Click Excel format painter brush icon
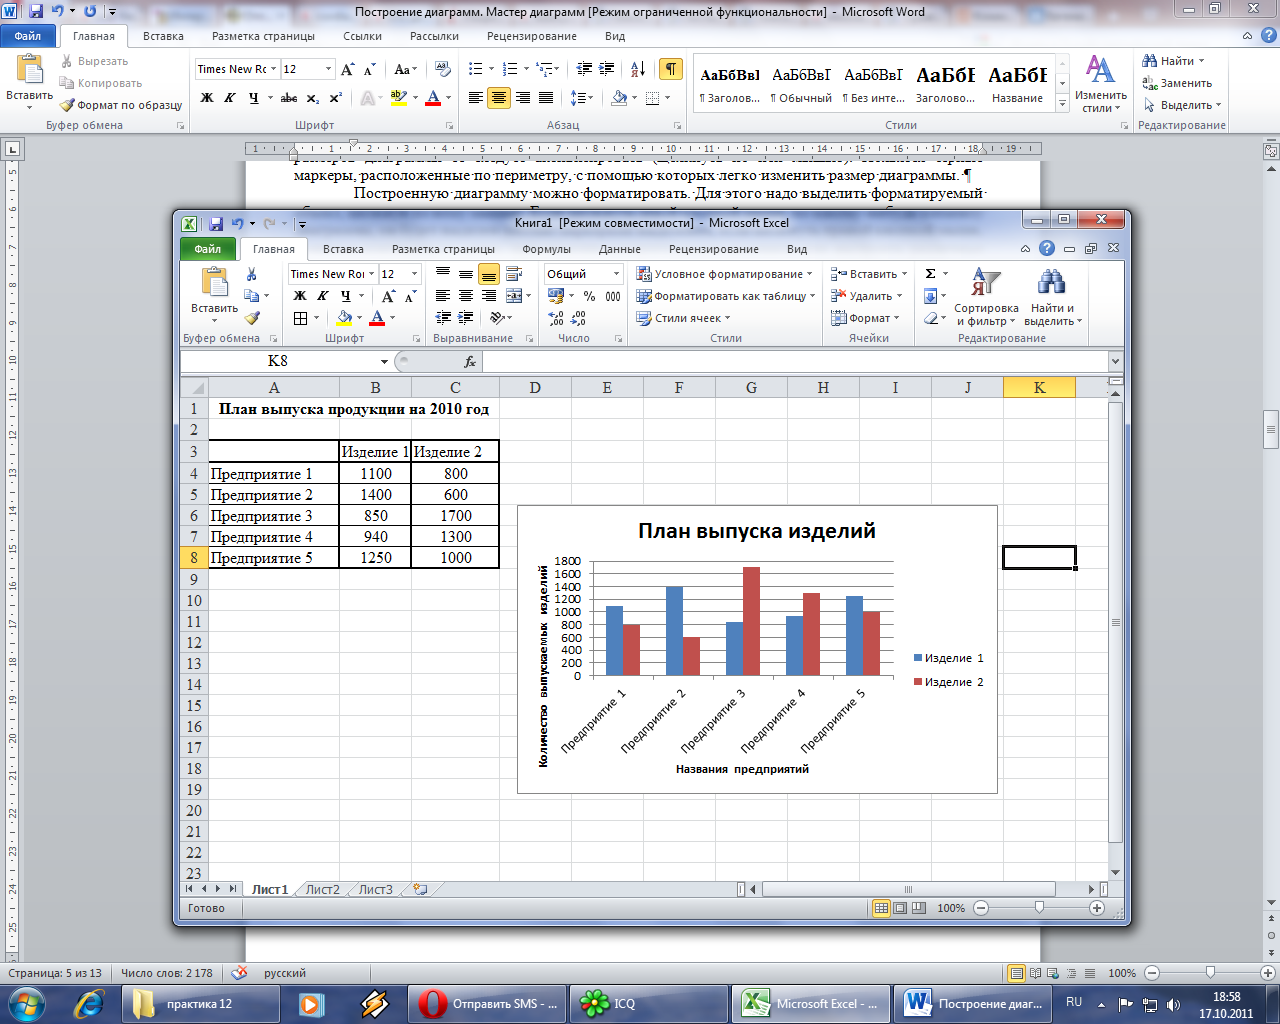The image size is (1280, 1024). pyautogui.click(x=251, y=318)
